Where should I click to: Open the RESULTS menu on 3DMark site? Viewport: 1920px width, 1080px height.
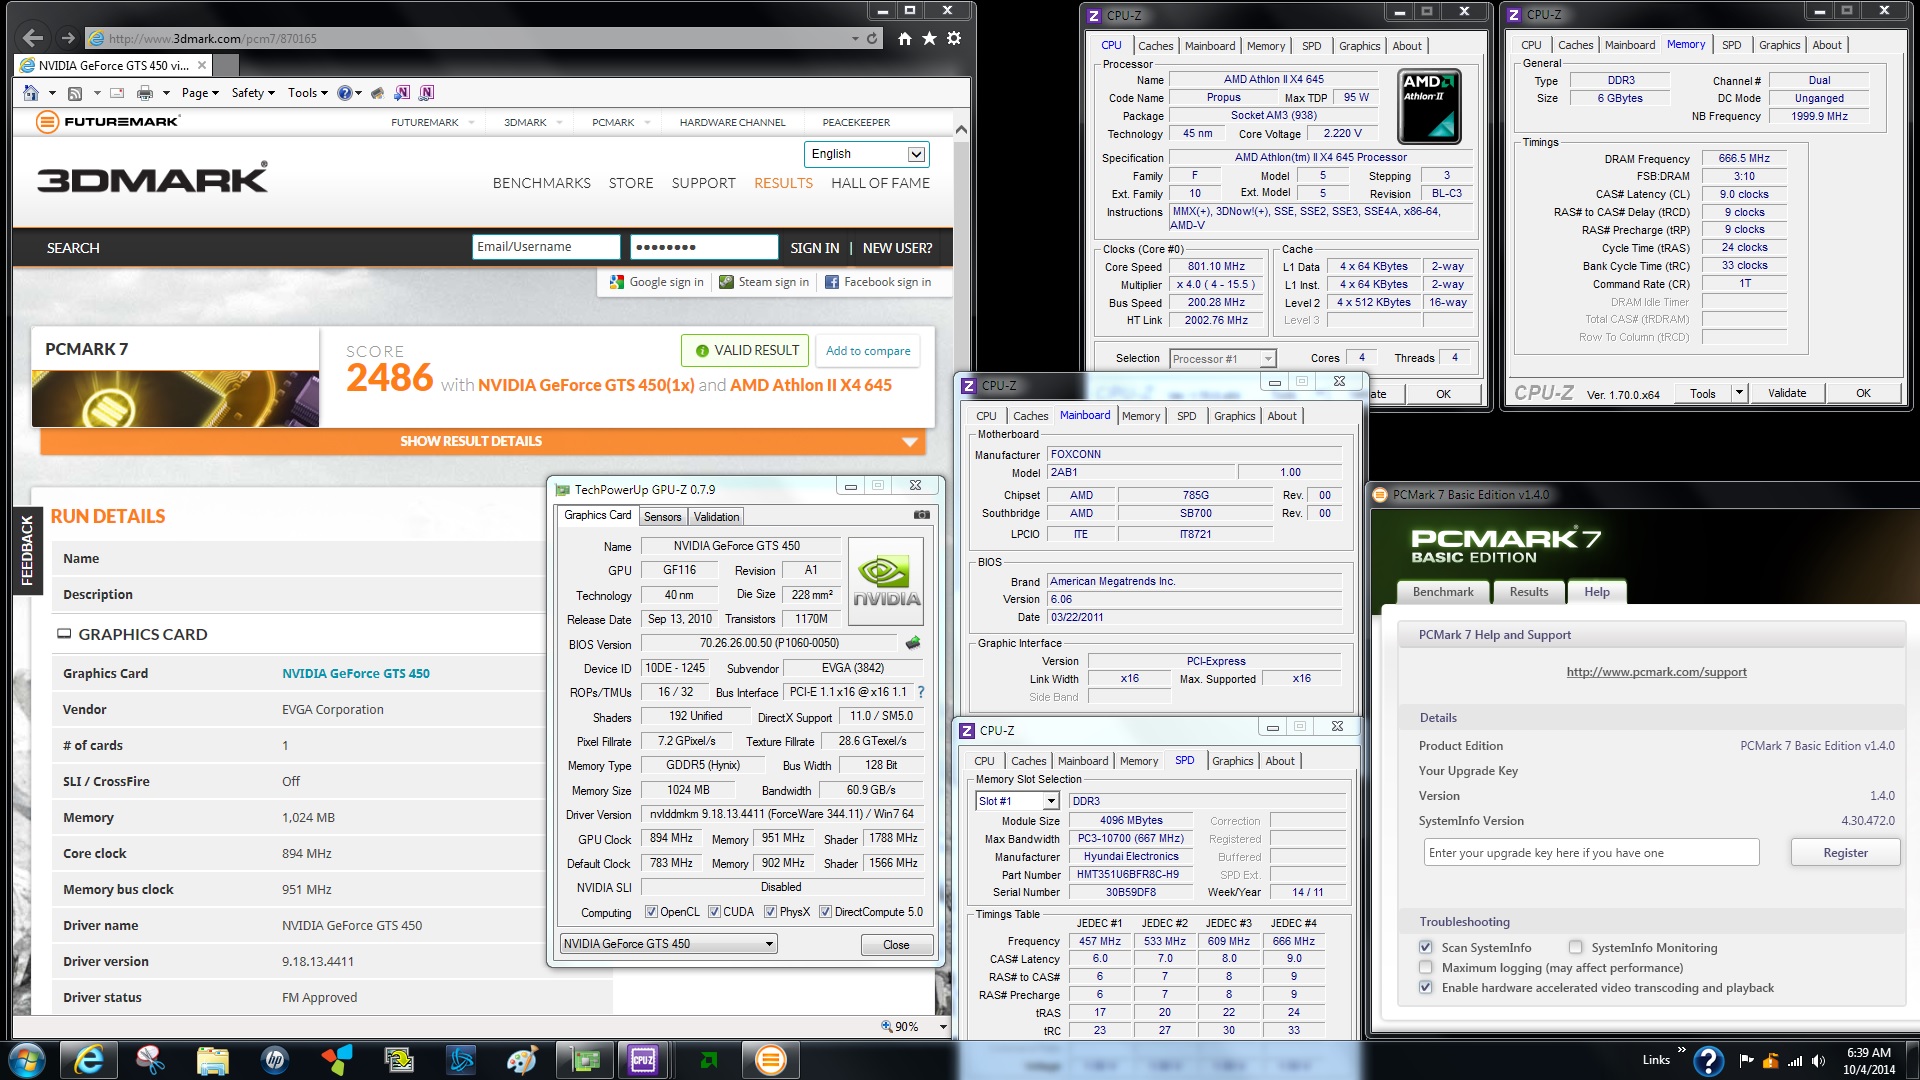click(783, 183)
